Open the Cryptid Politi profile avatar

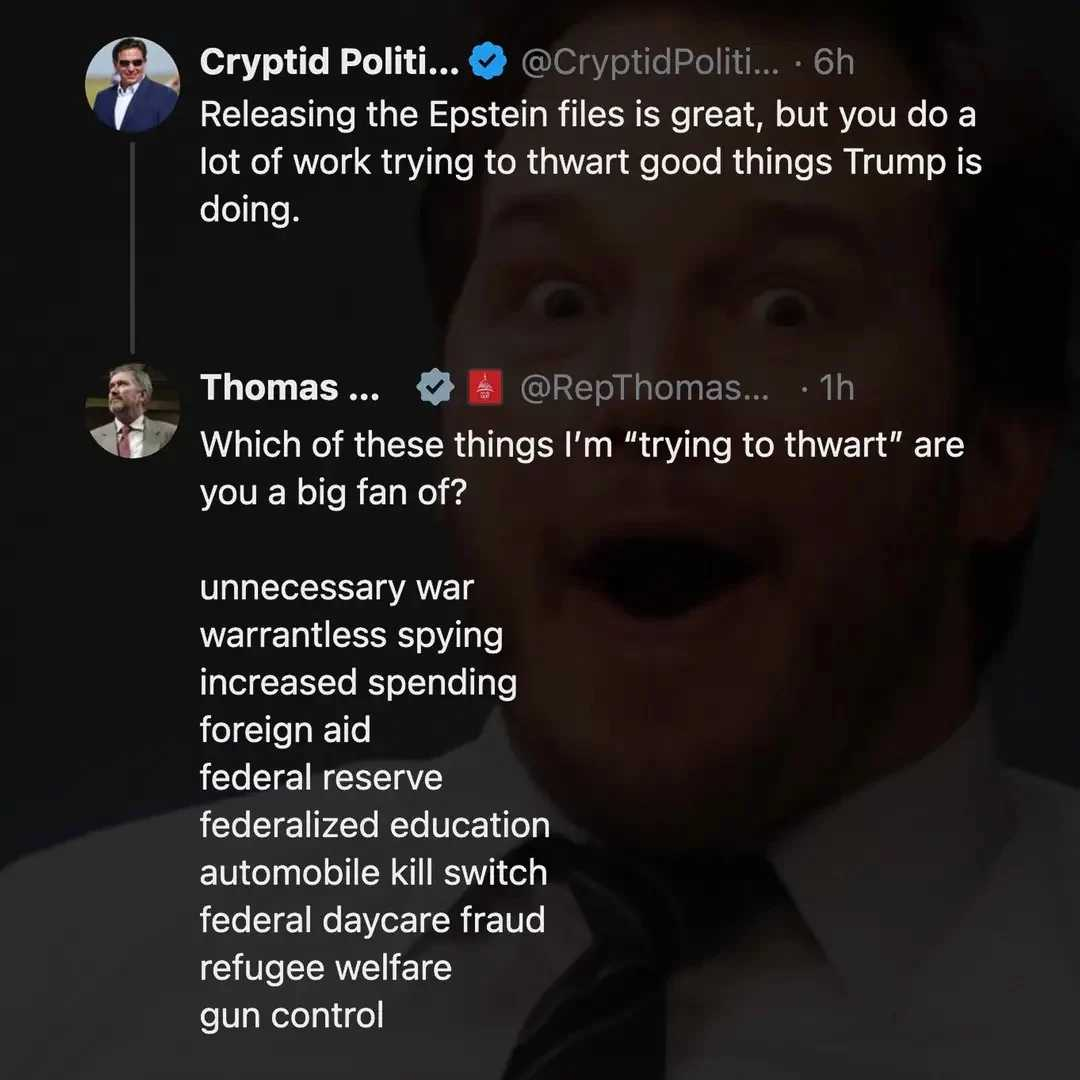pos(132,86)
